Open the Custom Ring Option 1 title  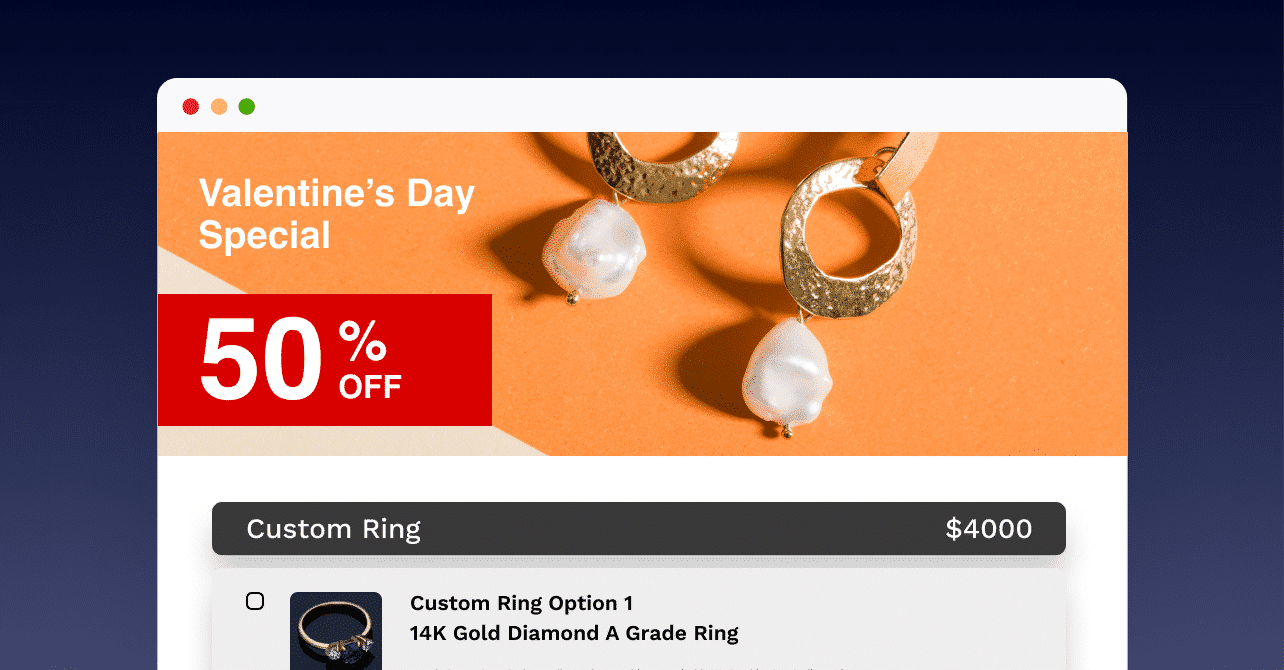click(521, 603)
